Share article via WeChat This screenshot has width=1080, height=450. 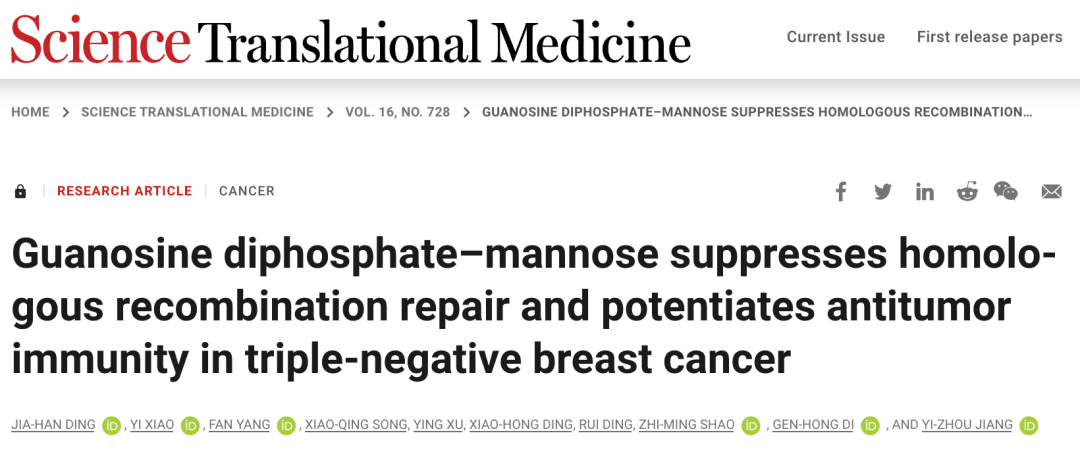click(x=1006, y=191)
